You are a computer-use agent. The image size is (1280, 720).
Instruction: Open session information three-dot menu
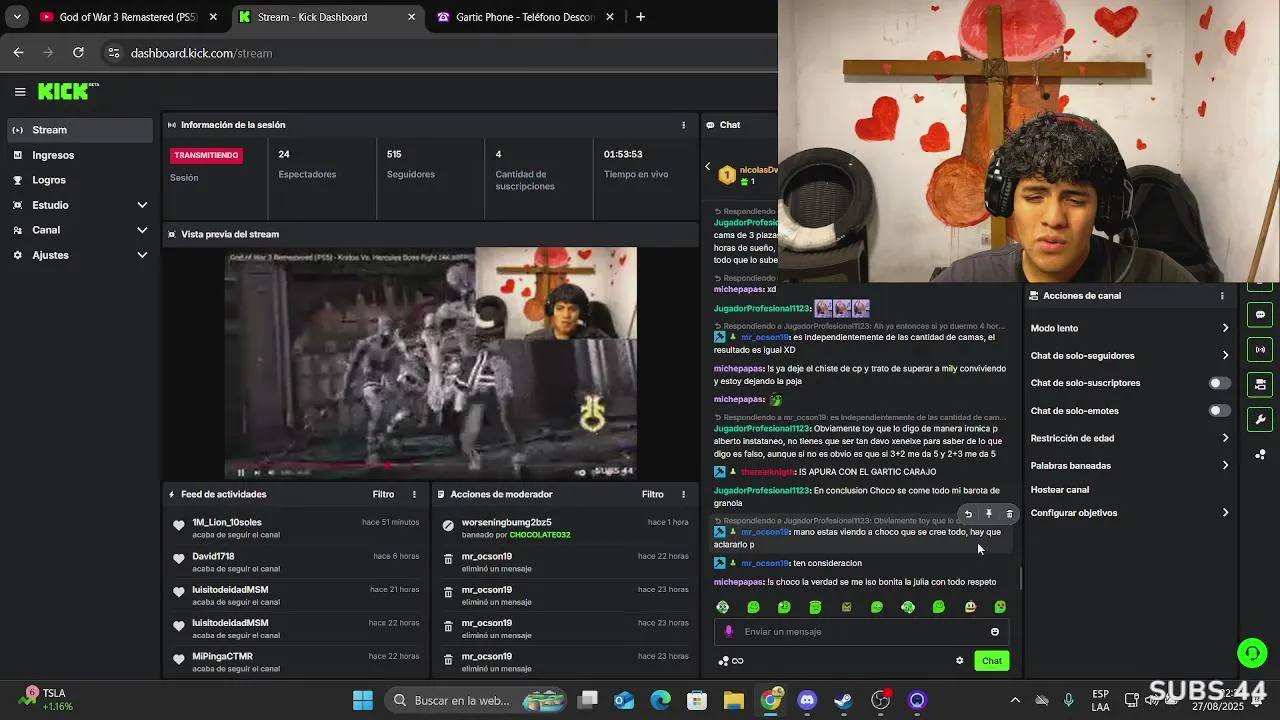[684, 125]
